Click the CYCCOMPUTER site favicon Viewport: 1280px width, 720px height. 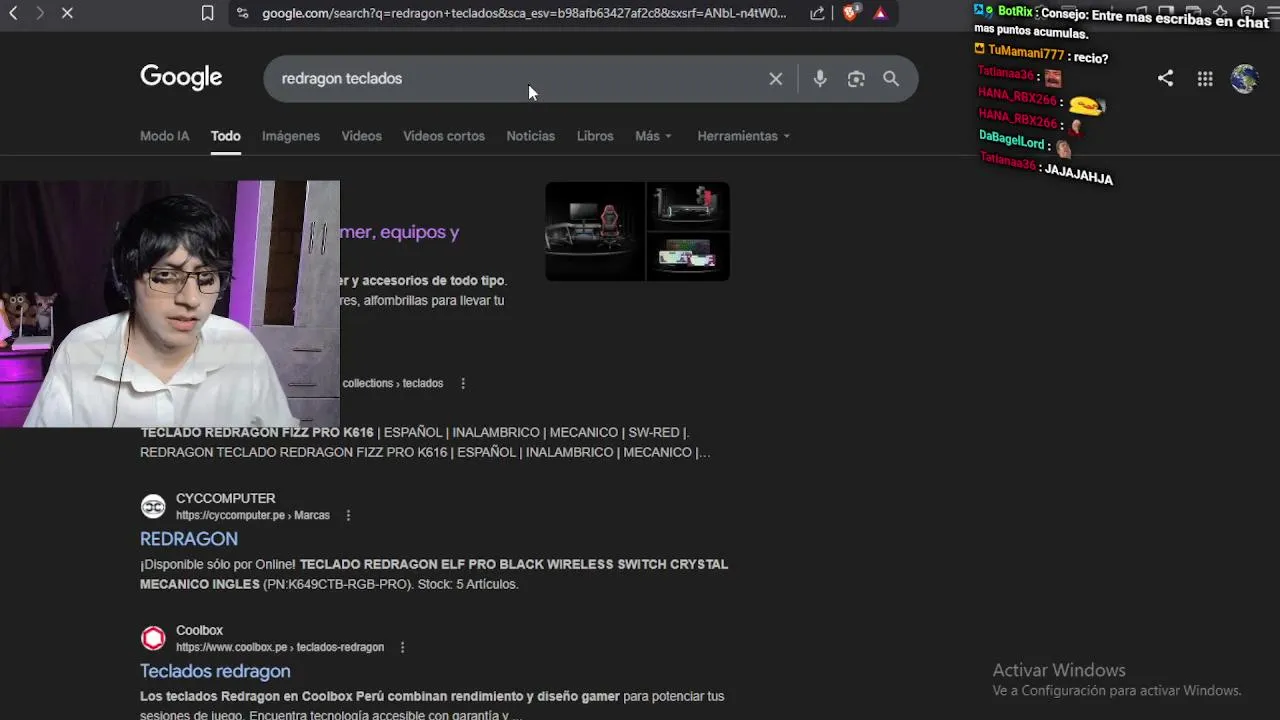click(153, 506)
